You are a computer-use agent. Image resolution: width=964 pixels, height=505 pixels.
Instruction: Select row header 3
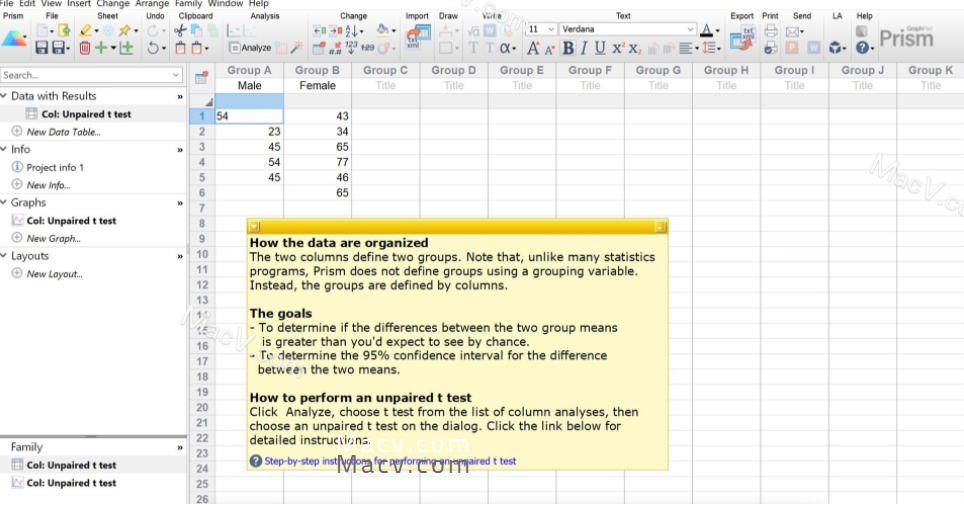(202, 146)
